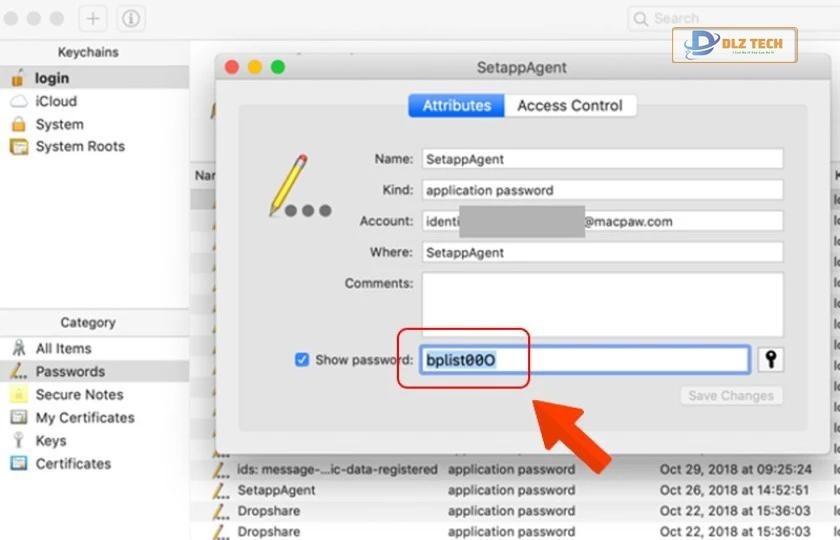Select the Keys category

click(51, 441)
